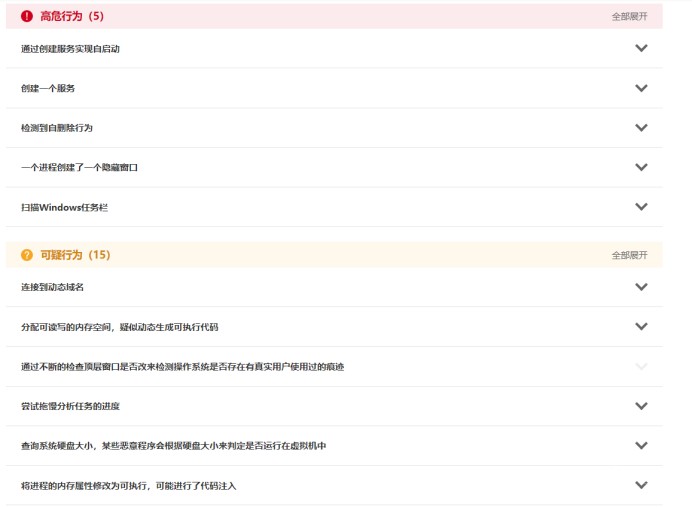Screen dimensions: 692x507
Task: Expand 分配可读写的内存空间 chevron
Action: tap(641, 327)
